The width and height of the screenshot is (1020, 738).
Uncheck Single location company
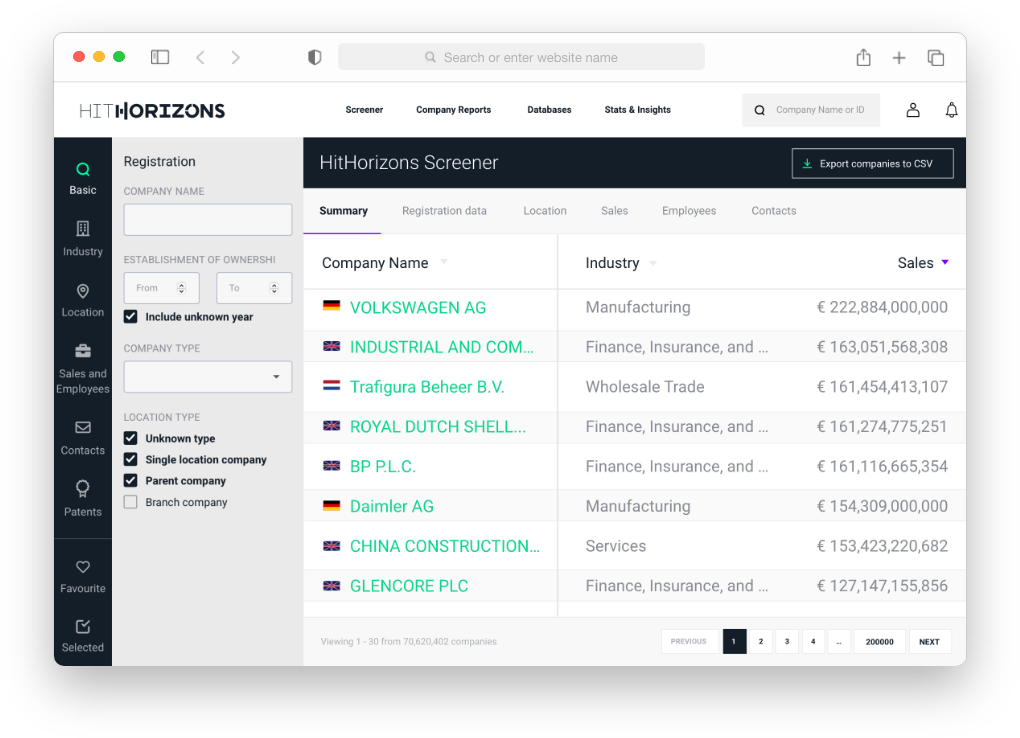coord(131,459)
